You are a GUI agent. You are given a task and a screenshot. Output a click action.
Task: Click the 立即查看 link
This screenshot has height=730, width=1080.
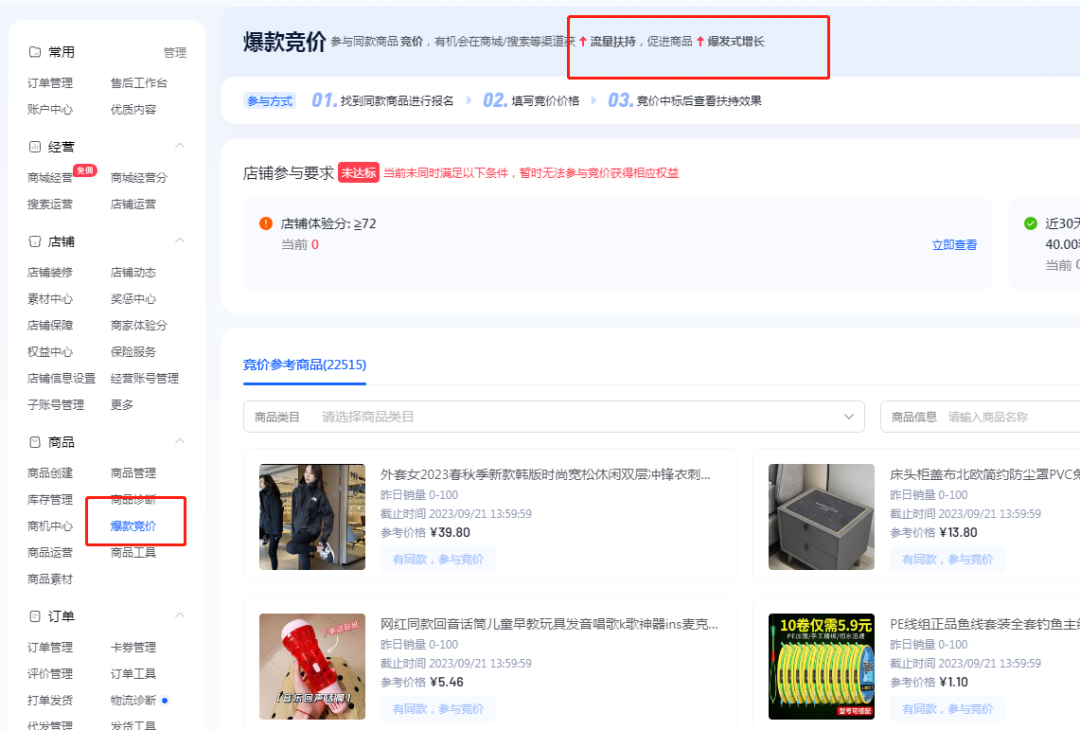[954, 243]
